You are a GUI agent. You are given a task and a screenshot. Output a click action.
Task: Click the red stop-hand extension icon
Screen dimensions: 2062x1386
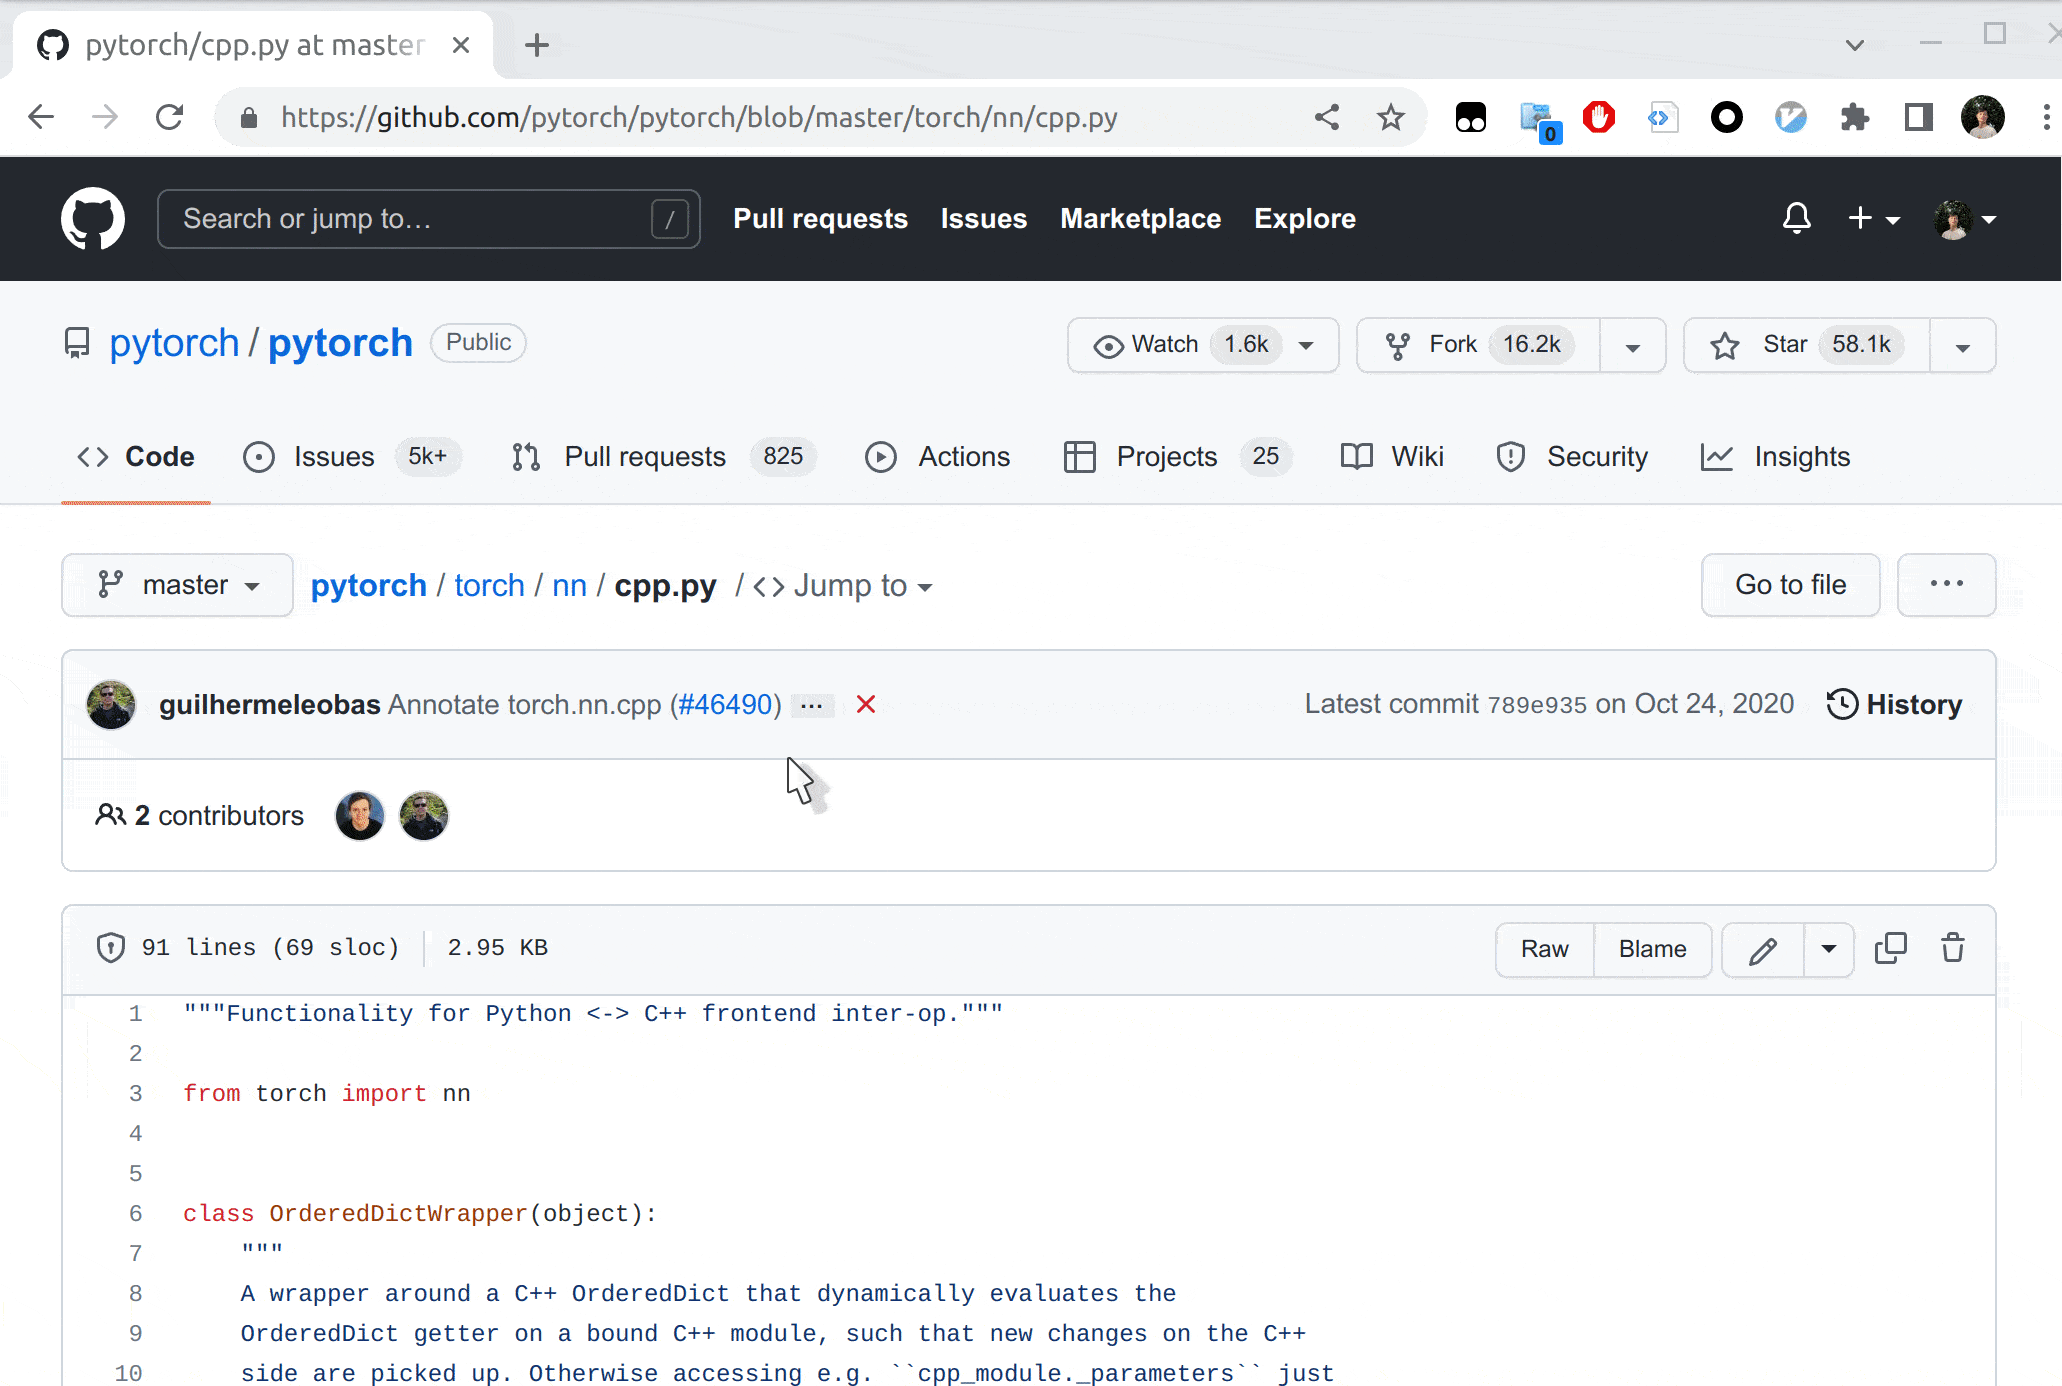tap(1599, 117)
